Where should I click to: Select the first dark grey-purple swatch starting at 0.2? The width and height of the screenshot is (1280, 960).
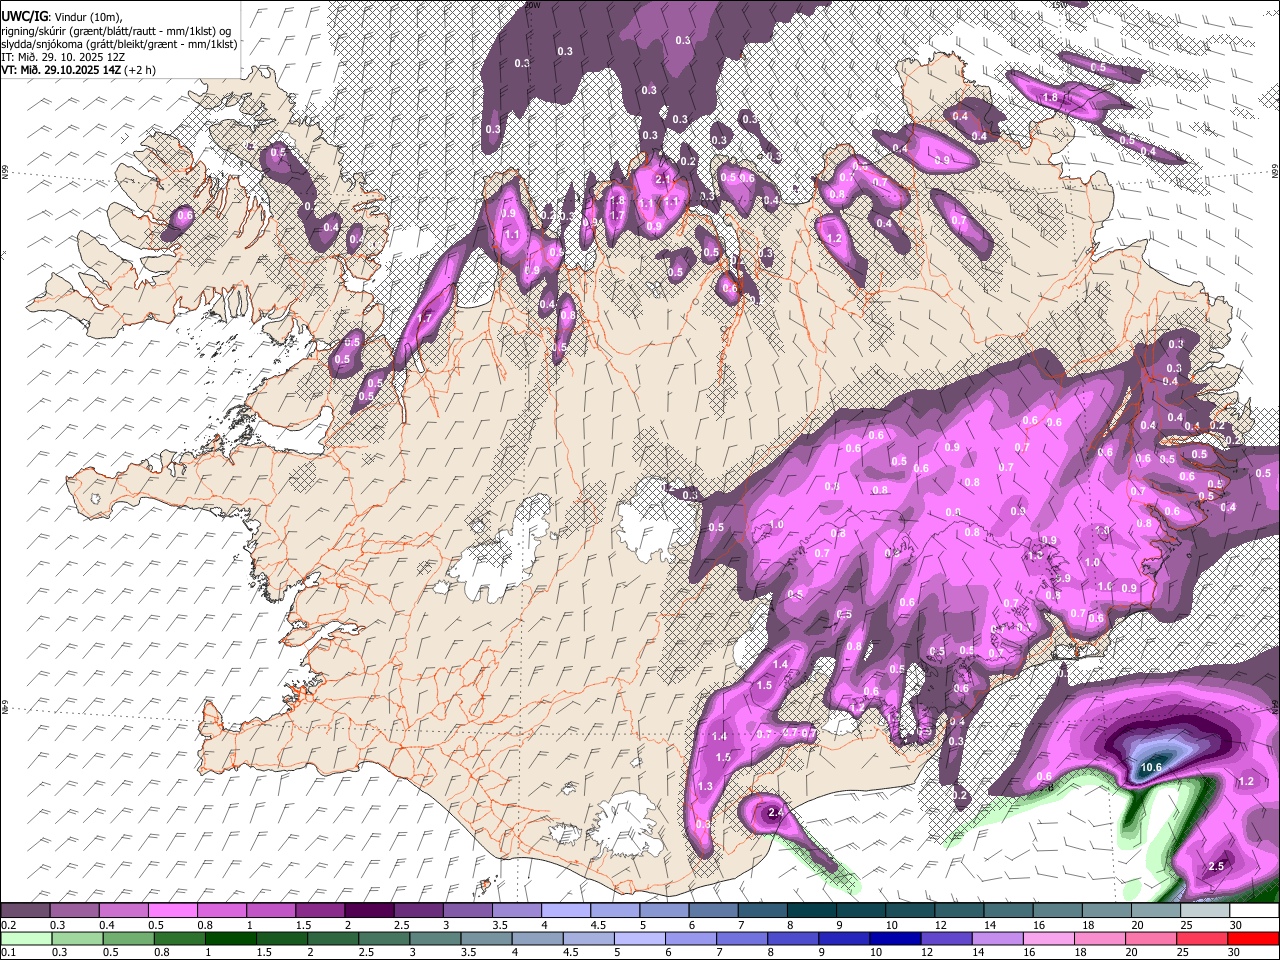coord(25,911)
